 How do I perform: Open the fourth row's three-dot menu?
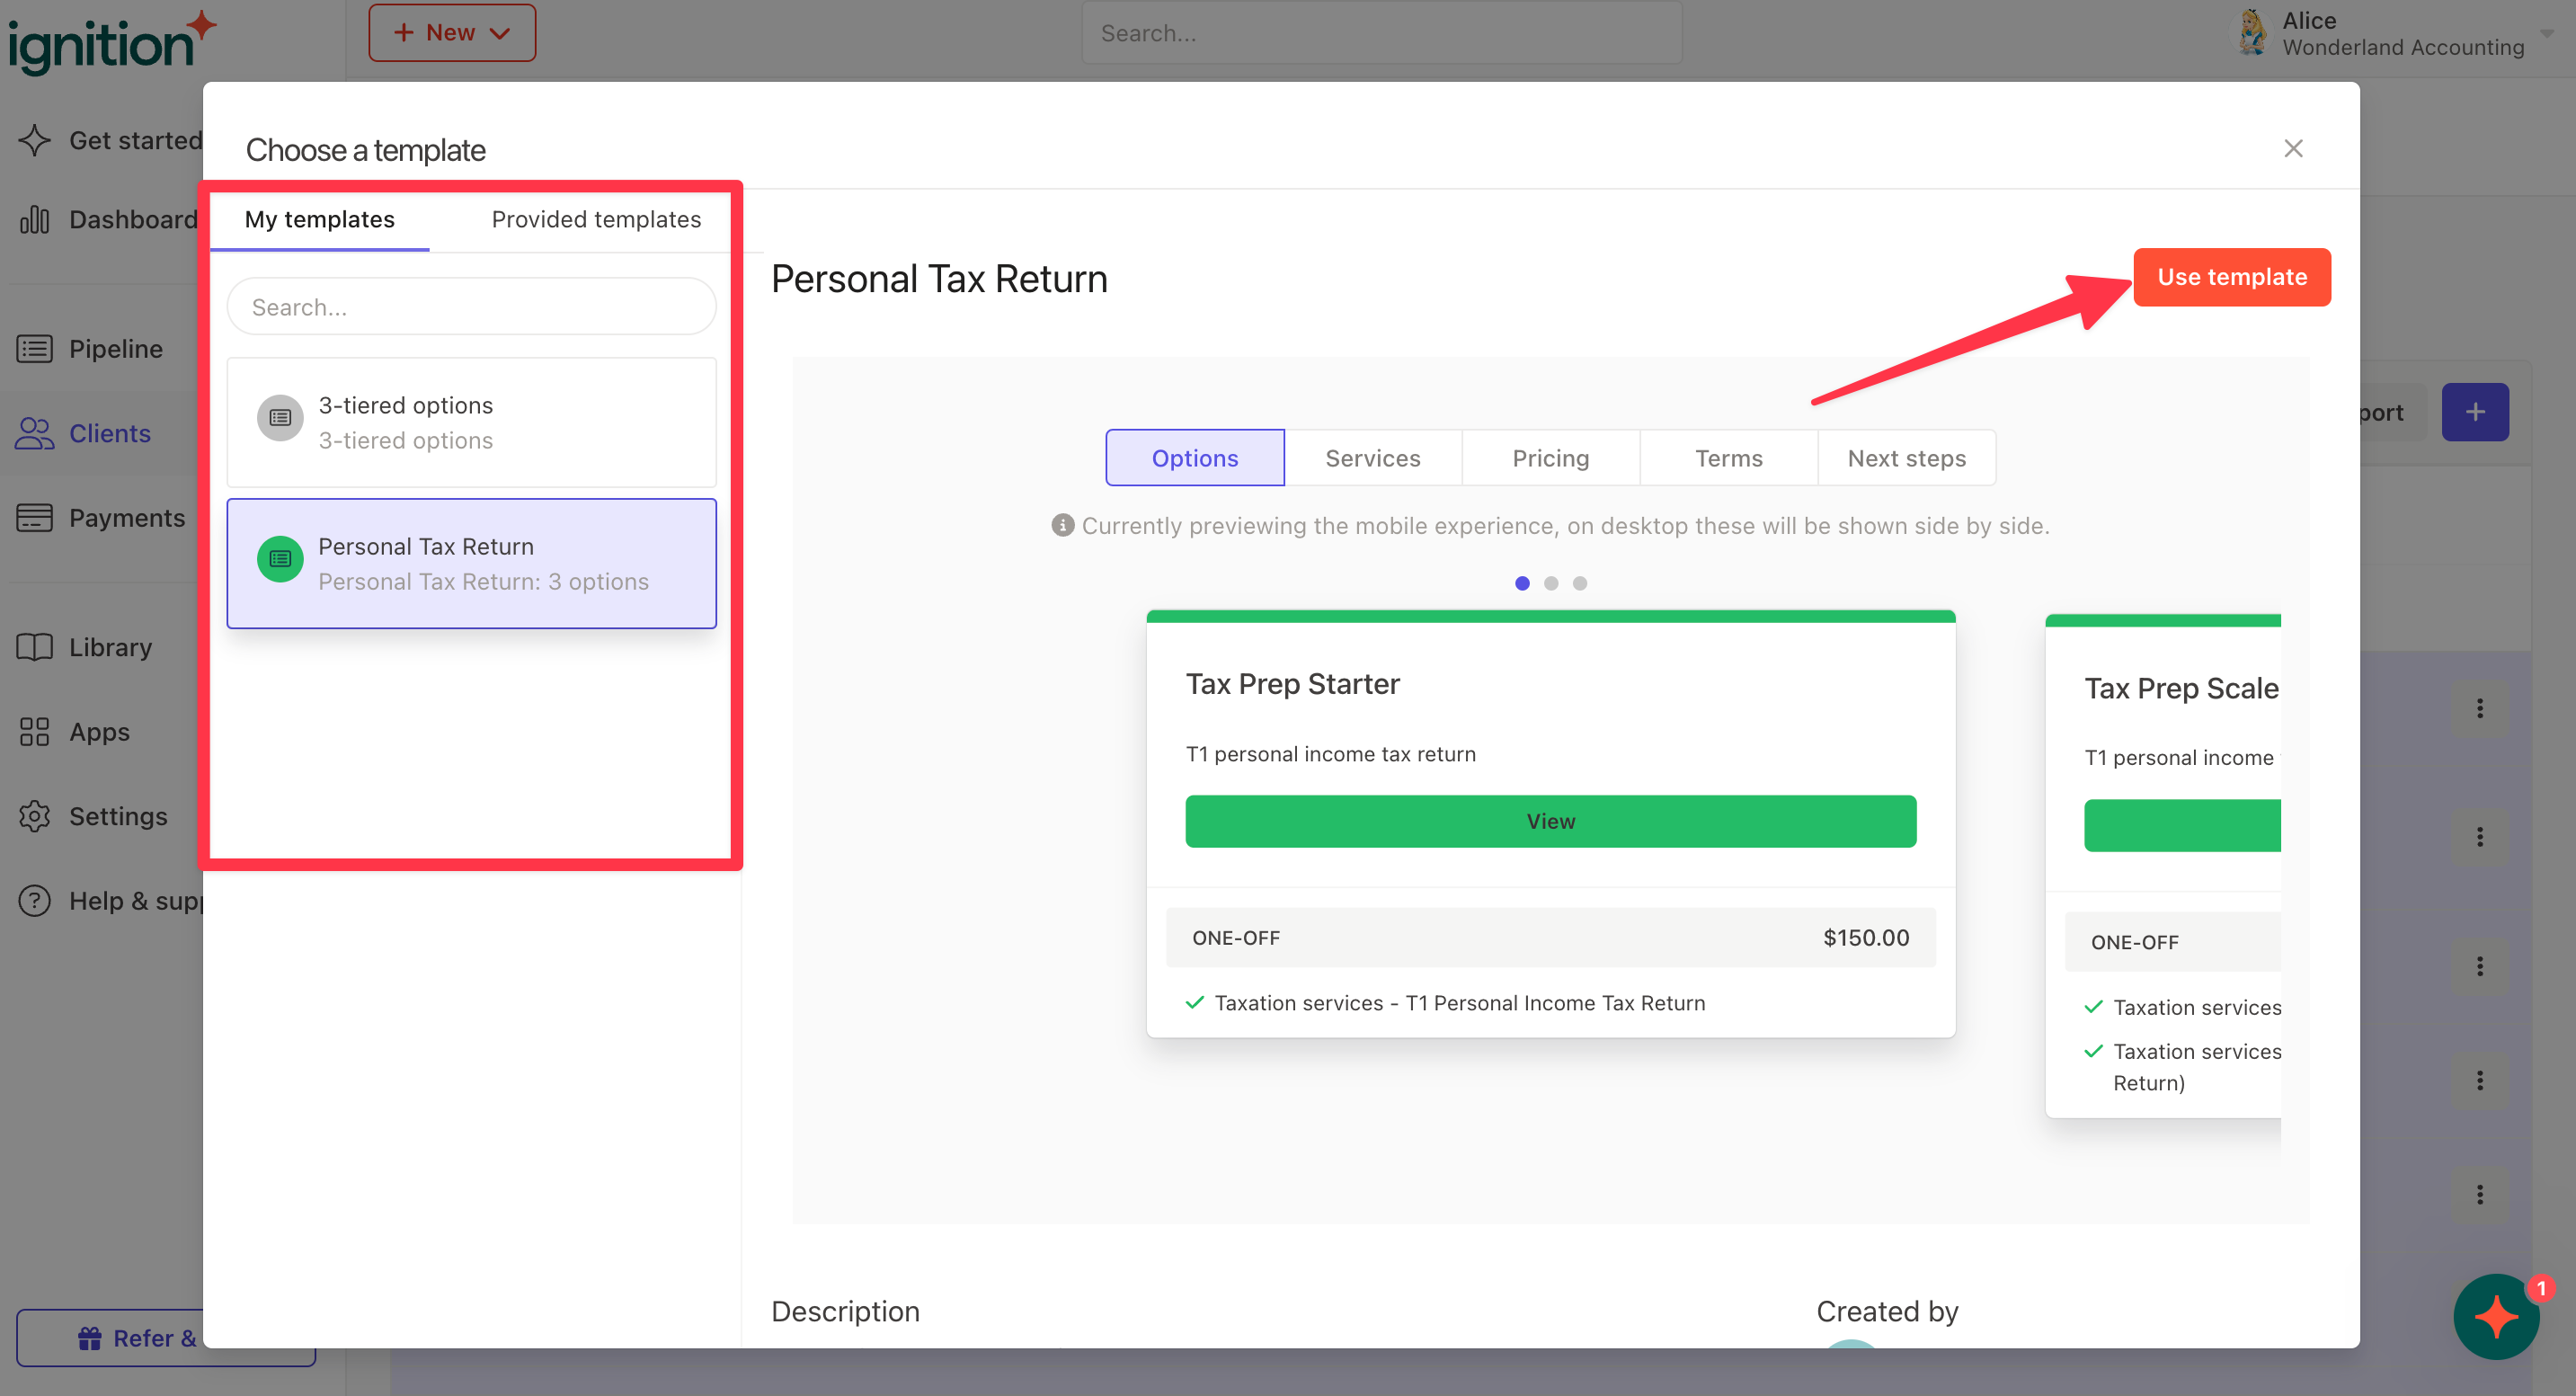point(2480,1081)
